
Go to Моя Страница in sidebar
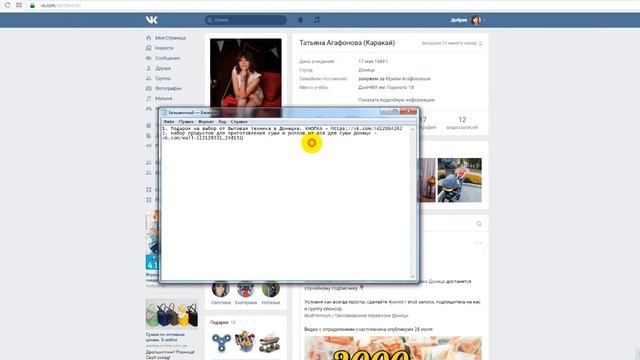[170, 38]
